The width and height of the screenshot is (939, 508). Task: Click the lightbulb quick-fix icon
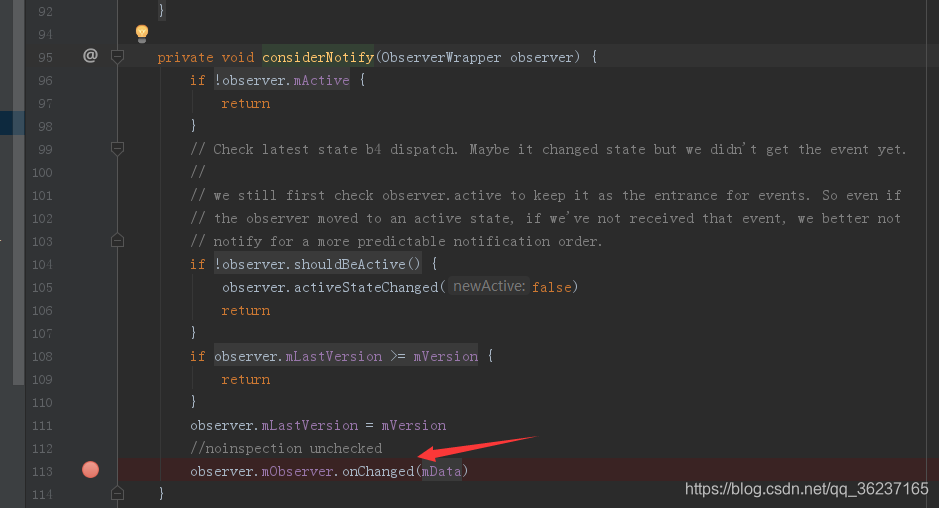coord(142,34)
